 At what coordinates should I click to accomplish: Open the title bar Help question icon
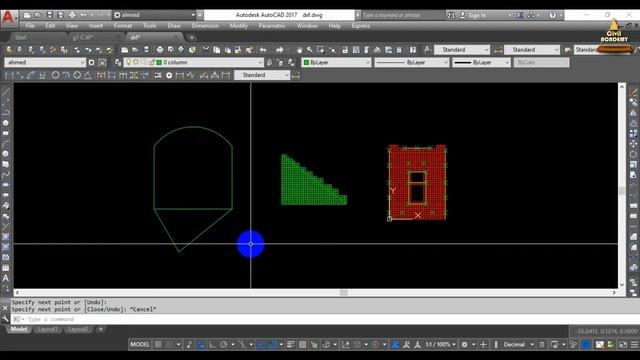552,15
